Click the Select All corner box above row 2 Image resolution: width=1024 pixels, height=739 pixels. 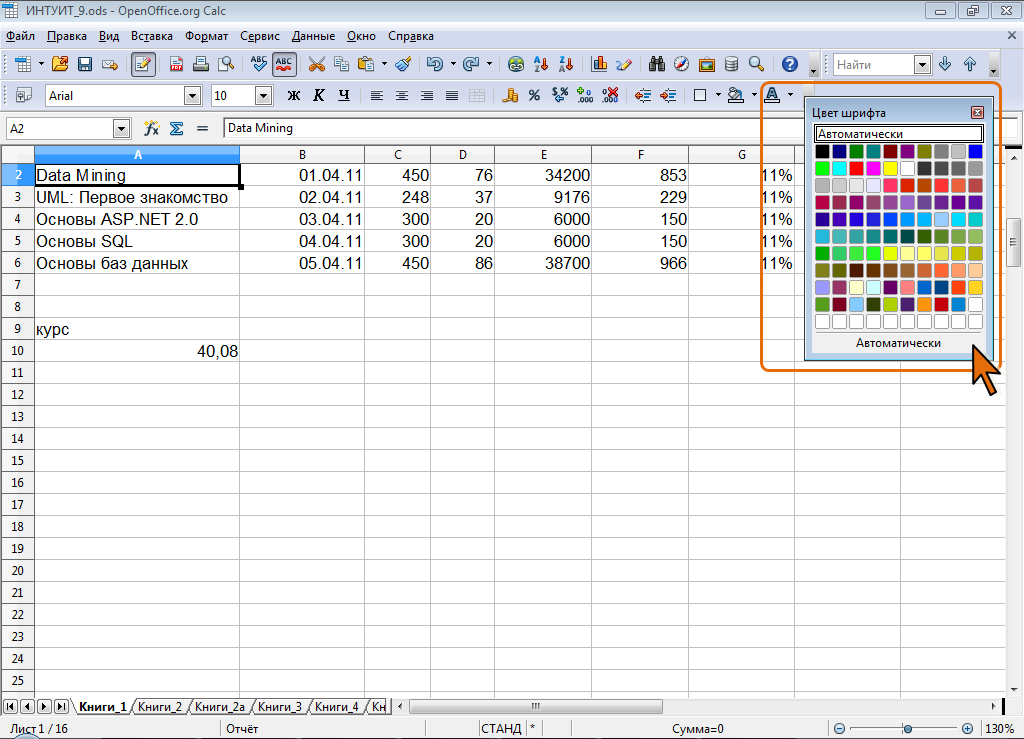tap(18, 155)
